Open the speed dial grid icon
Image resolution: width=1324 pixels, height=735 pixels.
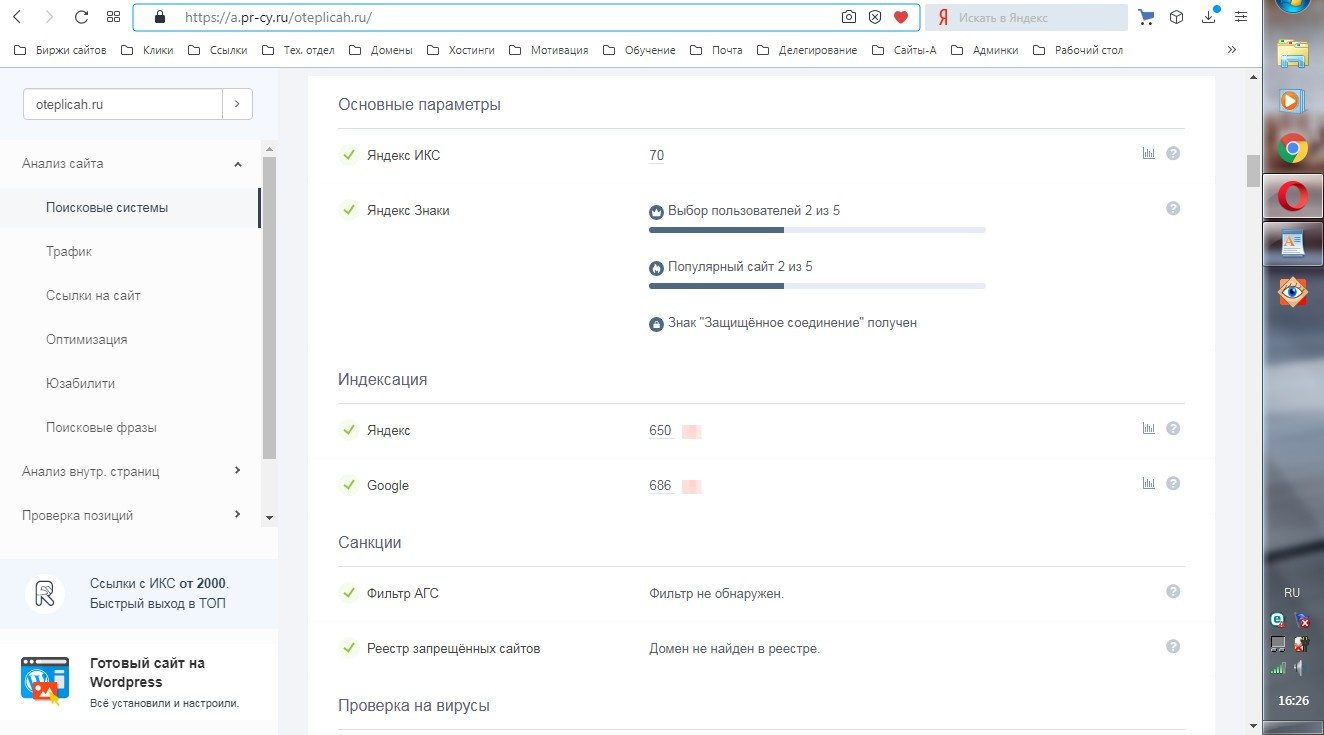pyautogui.click(x=113, y=17)
